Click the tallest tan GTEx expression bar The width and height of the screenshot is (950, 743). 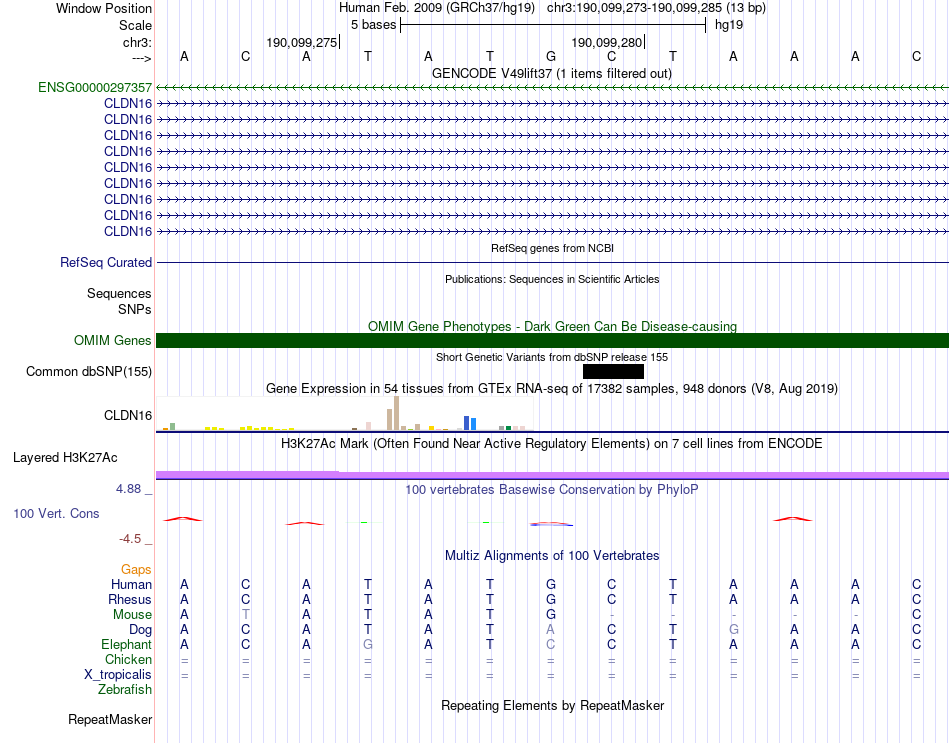(x=396, y=413)
